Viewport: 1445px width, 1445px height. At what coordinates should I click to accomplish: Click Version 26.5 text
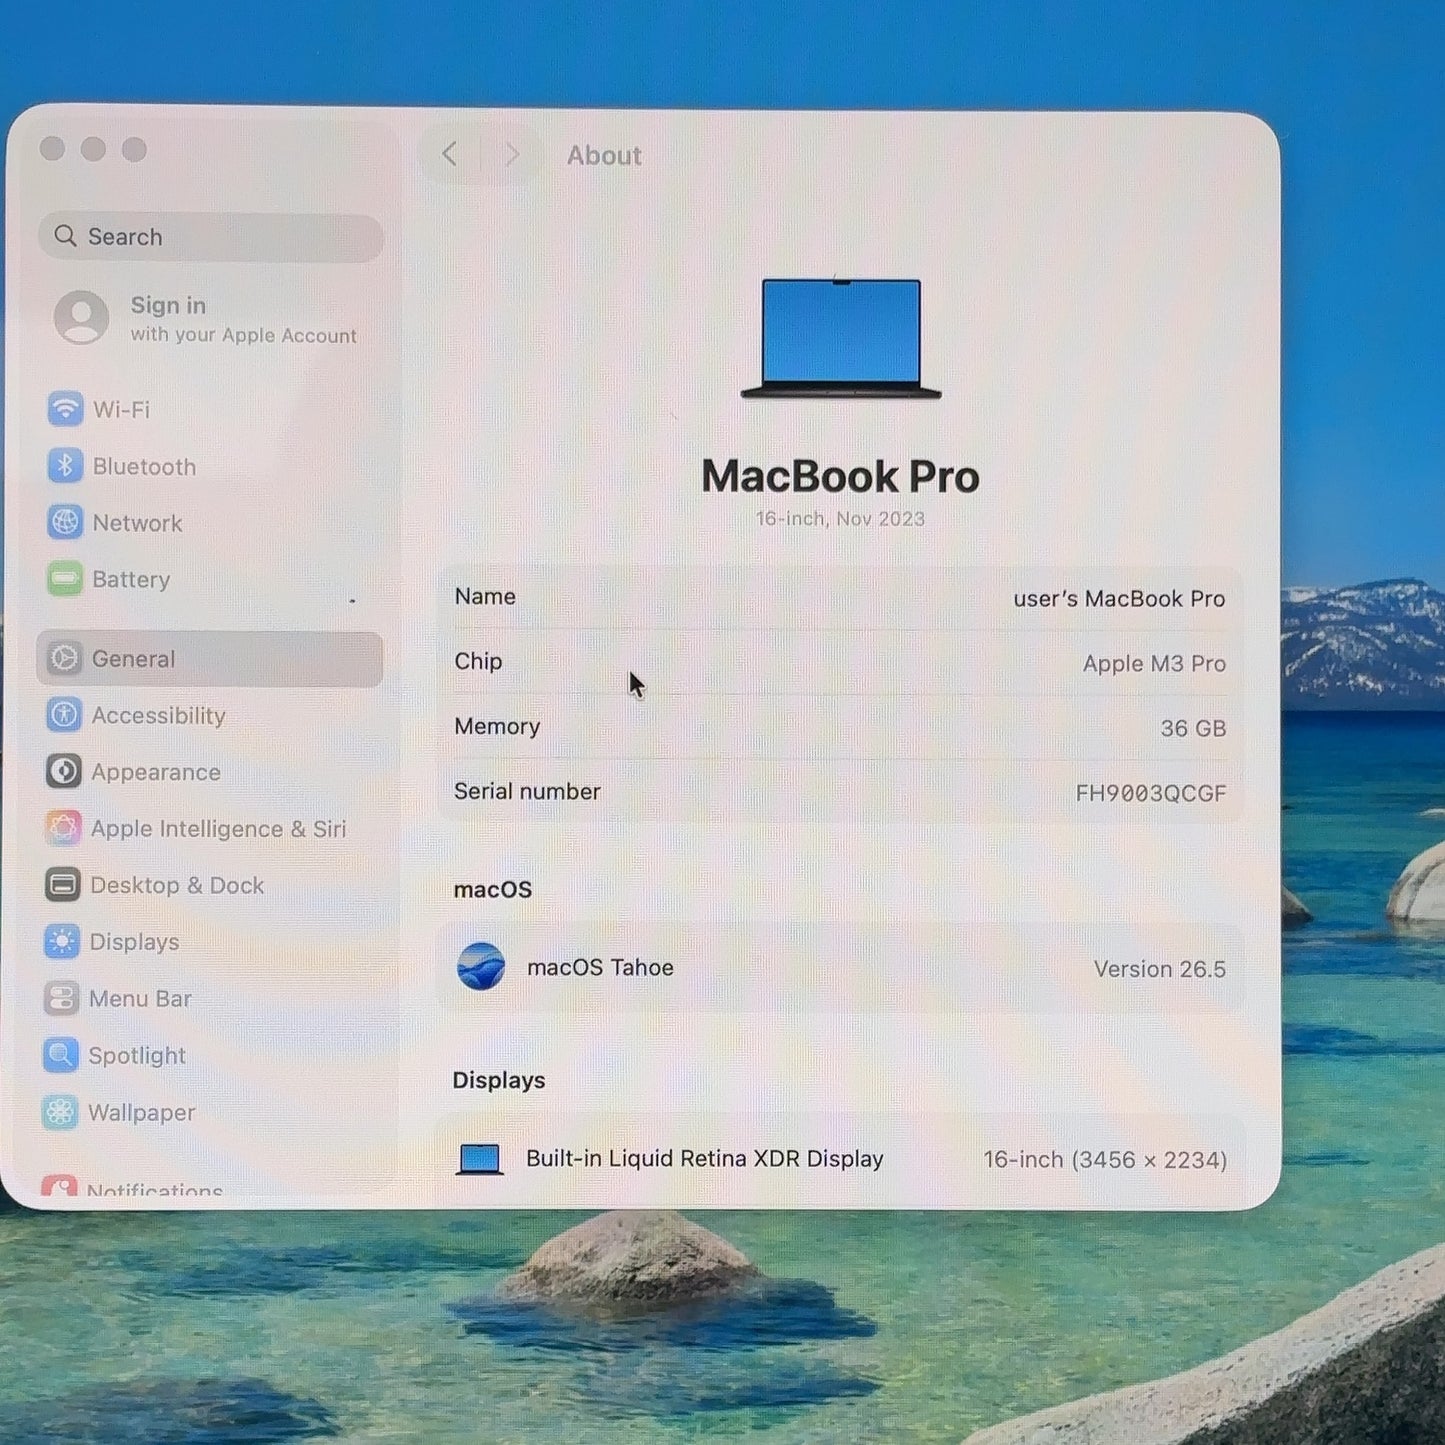1159,969
